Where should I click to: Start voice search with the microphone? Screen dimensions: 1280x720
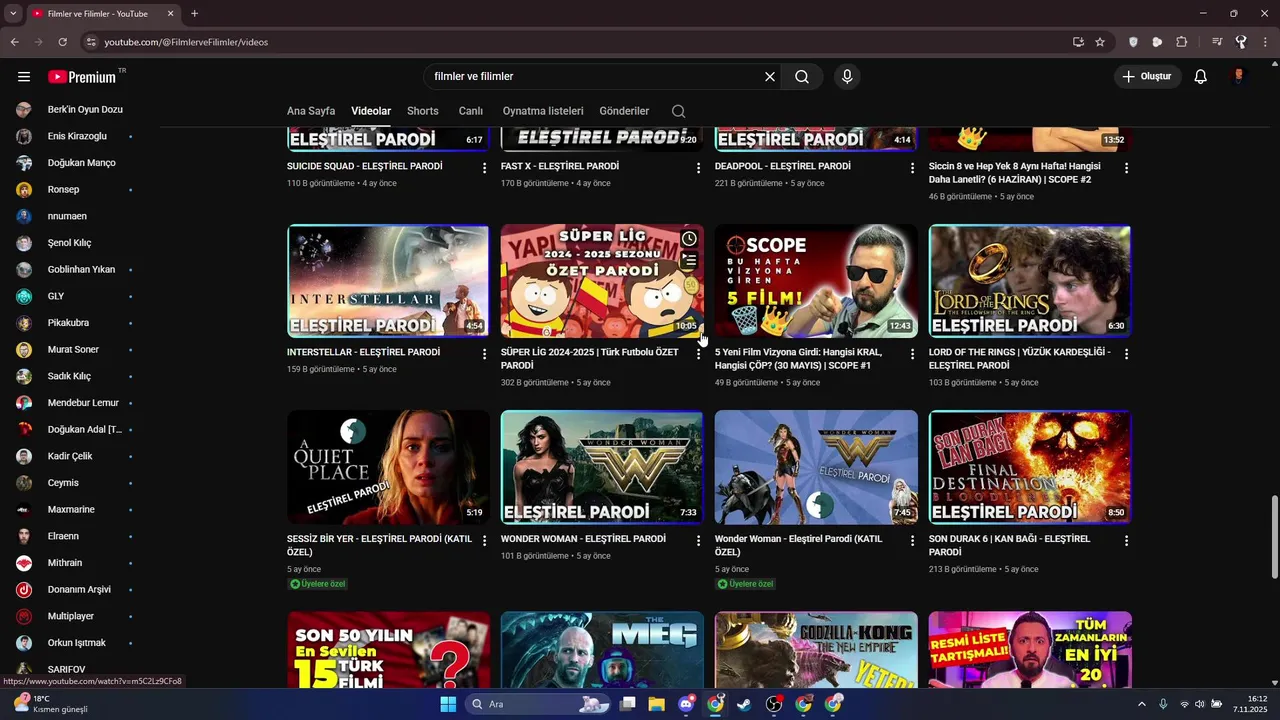click(x=847, y=77)
